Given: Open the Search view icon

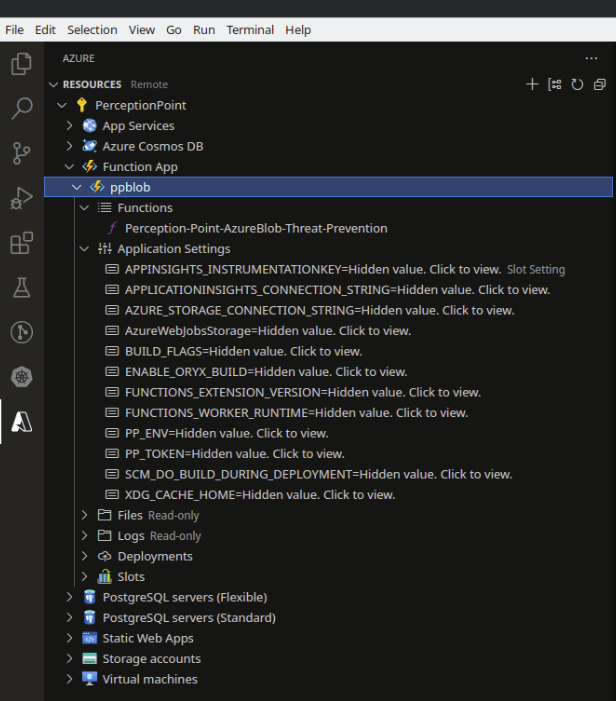Looking at the screenshot, I should [x=21, y=109].
